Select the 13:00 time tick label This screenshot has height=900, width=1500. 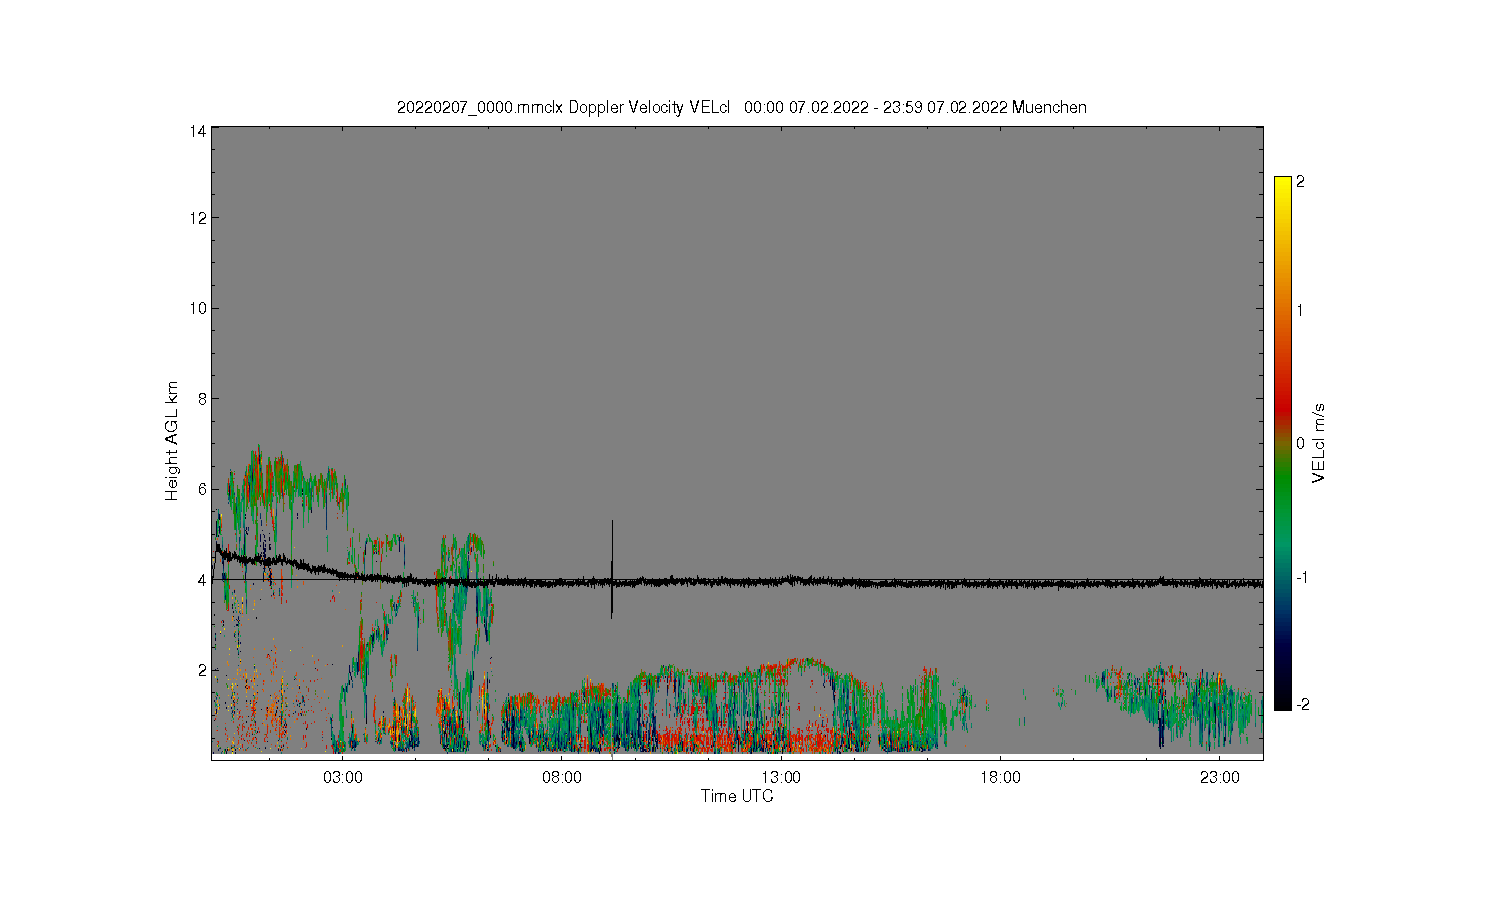click(781, 777)
